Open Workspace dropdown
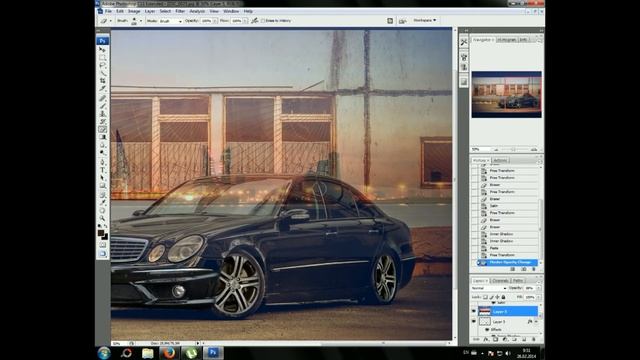Viewport: 640px width, 360px height. (x=424, y=20)
